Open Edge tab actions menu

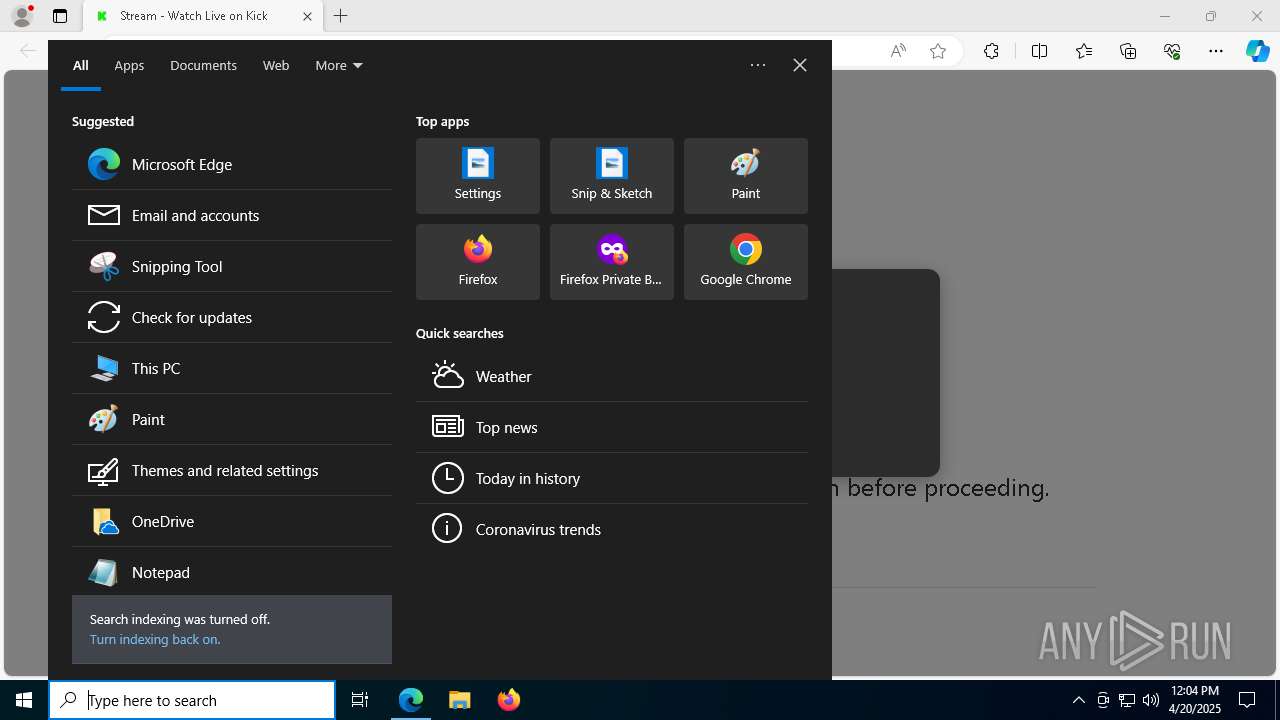60,16
